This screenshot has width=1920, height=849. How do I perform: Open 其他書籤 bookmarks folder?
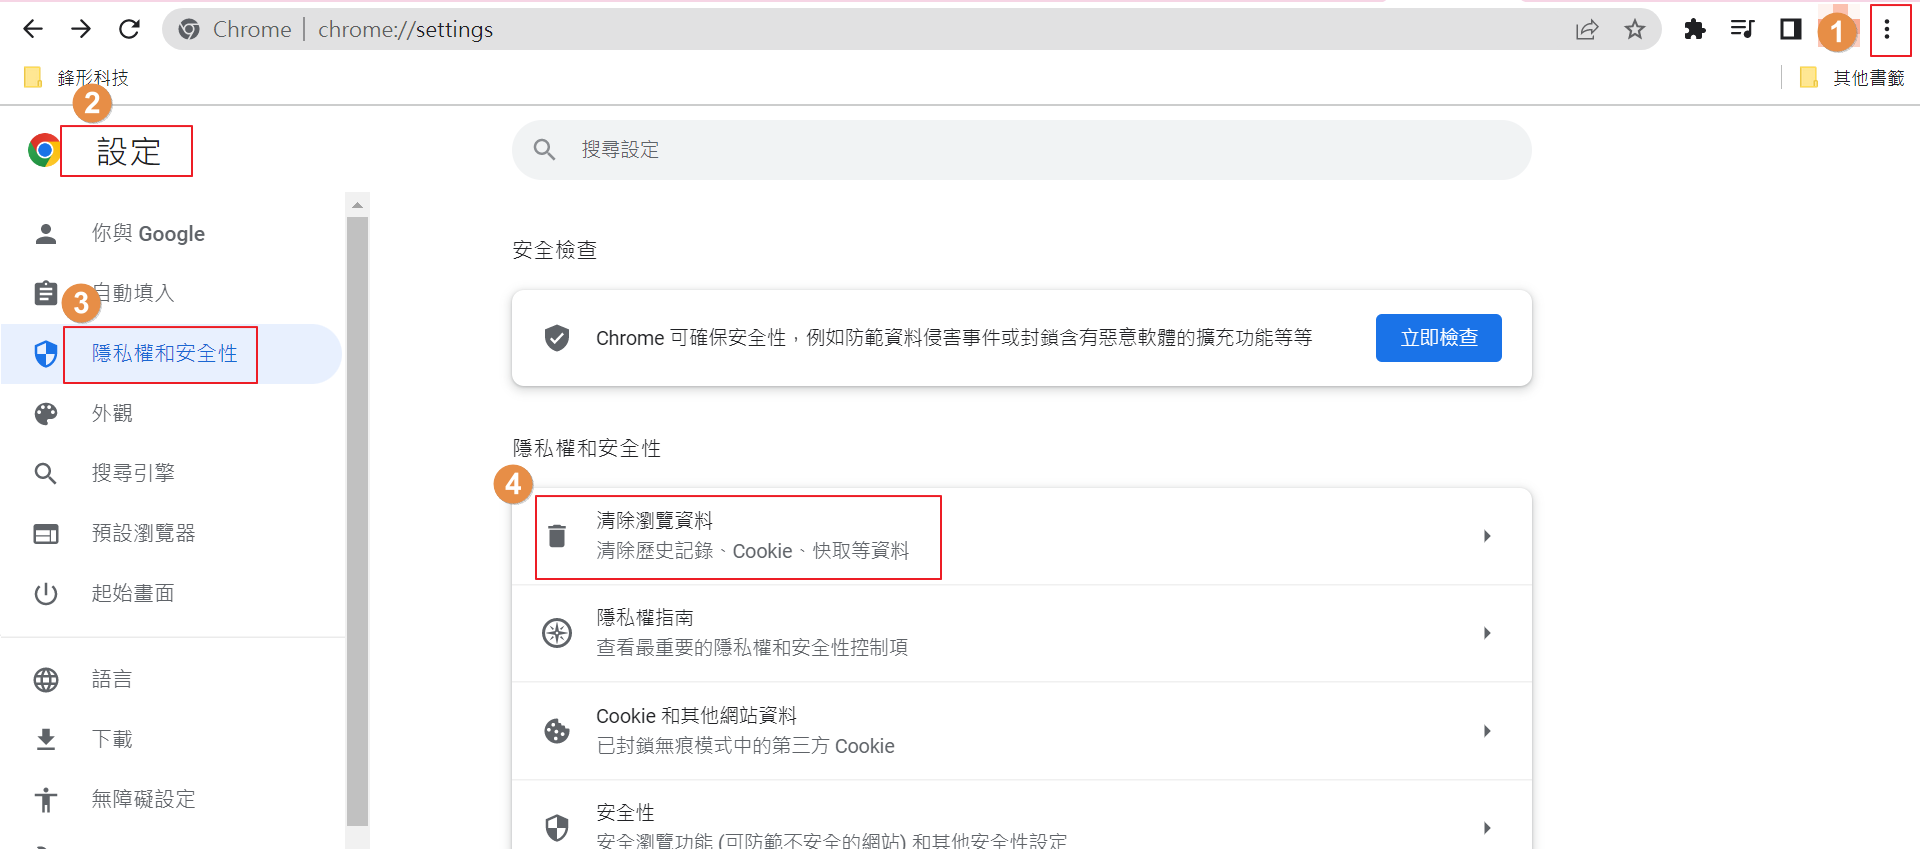[x=1853, y=77]
